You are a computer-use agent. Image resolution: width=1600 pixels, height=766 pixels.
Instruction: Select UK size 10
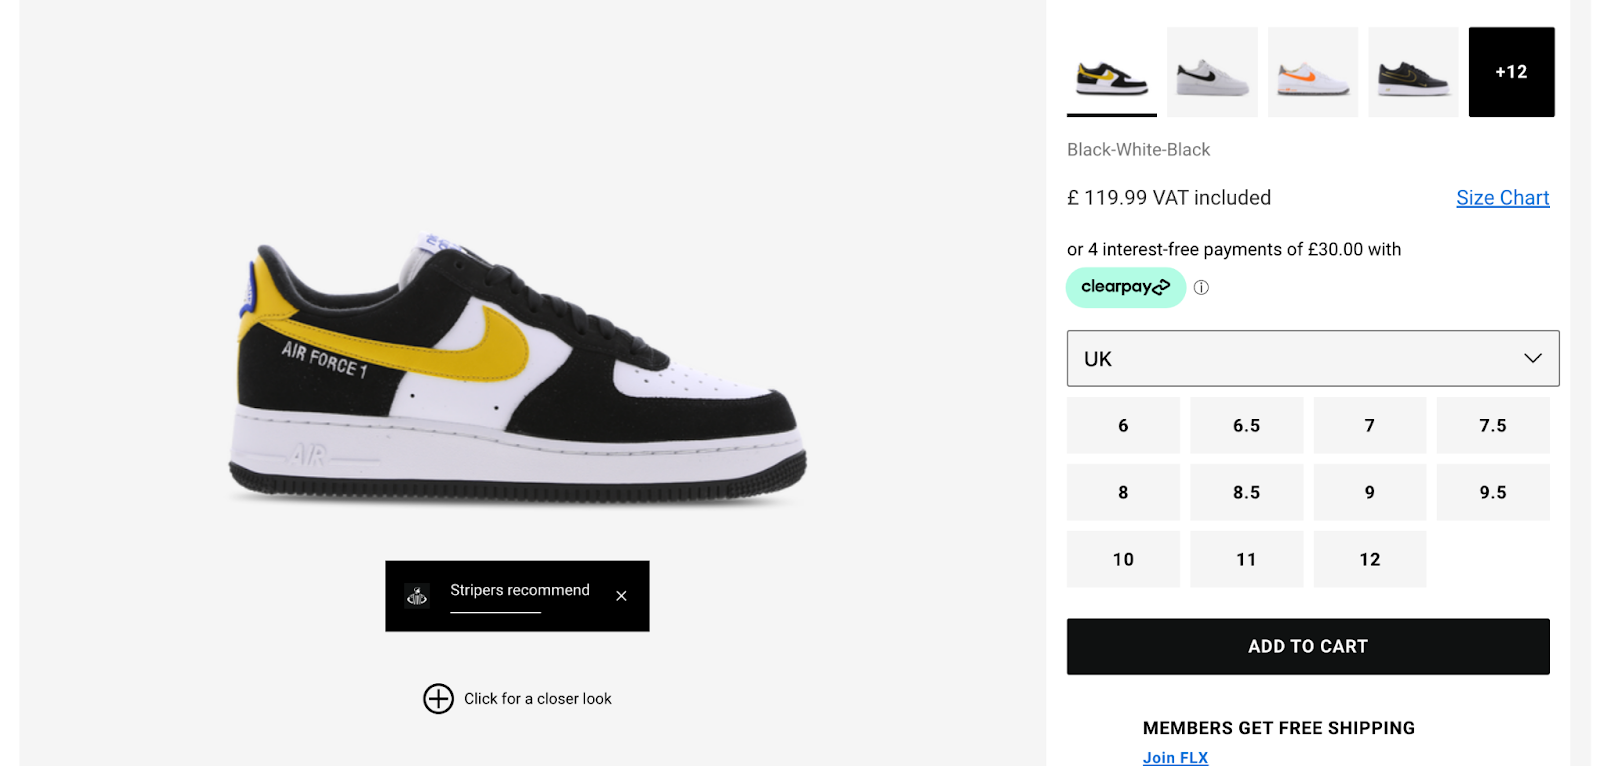[x=1122, y=559]
